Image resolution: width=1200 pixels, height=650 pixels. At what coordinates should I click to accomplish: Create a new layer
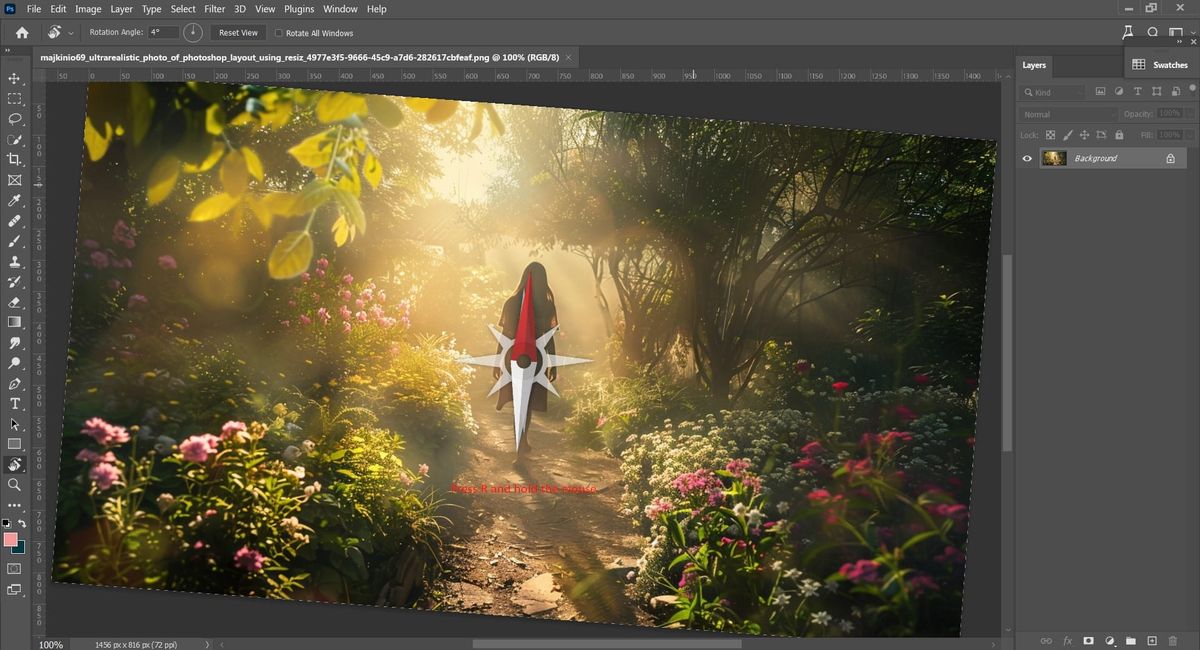point(1151,640)
